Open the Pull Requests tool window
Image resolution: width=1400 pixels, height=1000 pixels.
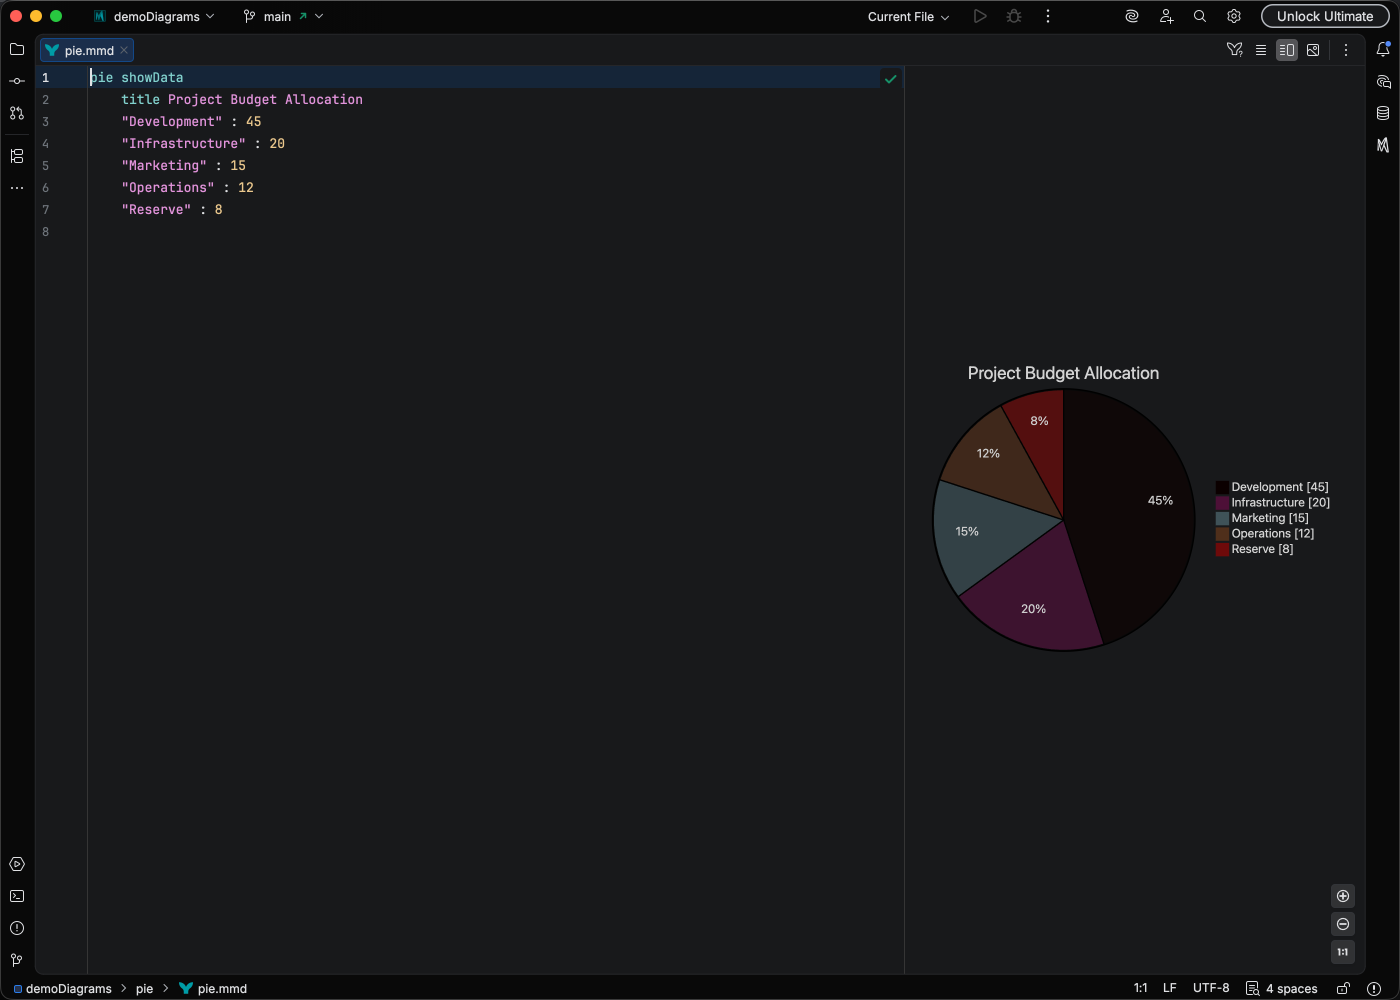pyautogui.click(x=17, y=113)
